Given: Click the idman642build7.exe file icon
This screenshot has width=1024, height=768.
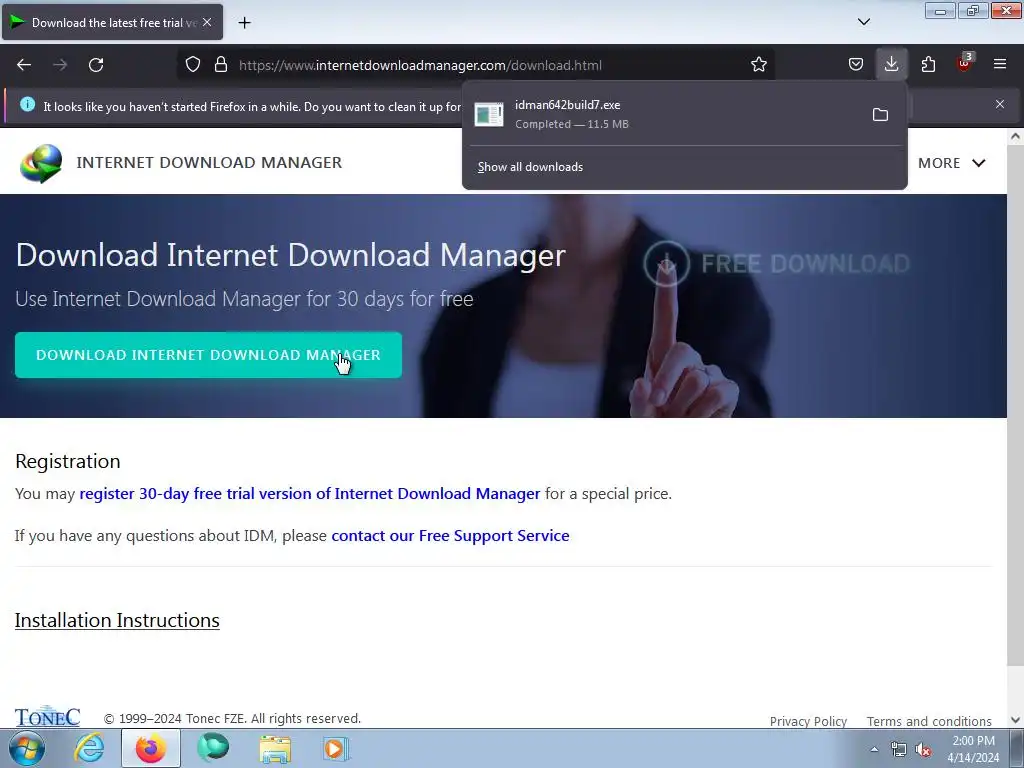Looking at the screenshot, I should tap(488, 114).
